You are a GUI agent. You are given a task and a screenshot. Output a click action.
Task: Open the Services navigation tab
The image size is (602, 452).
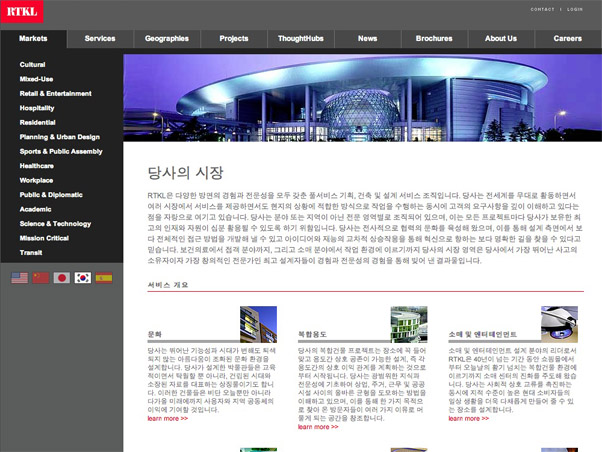coord(100,38)
